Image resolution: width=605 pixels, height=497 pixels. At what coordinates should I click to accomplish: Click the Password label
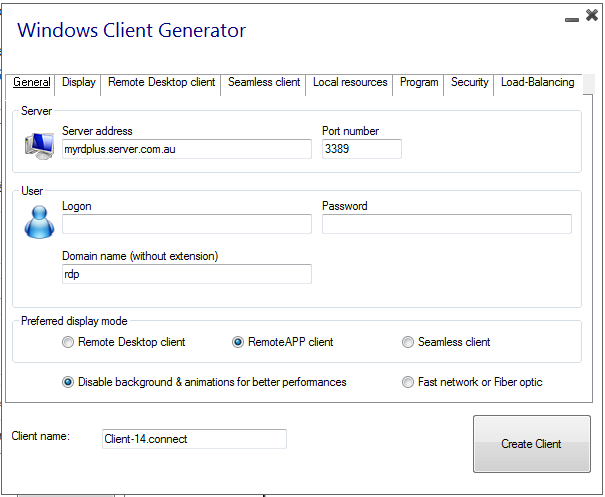[345, 206]
